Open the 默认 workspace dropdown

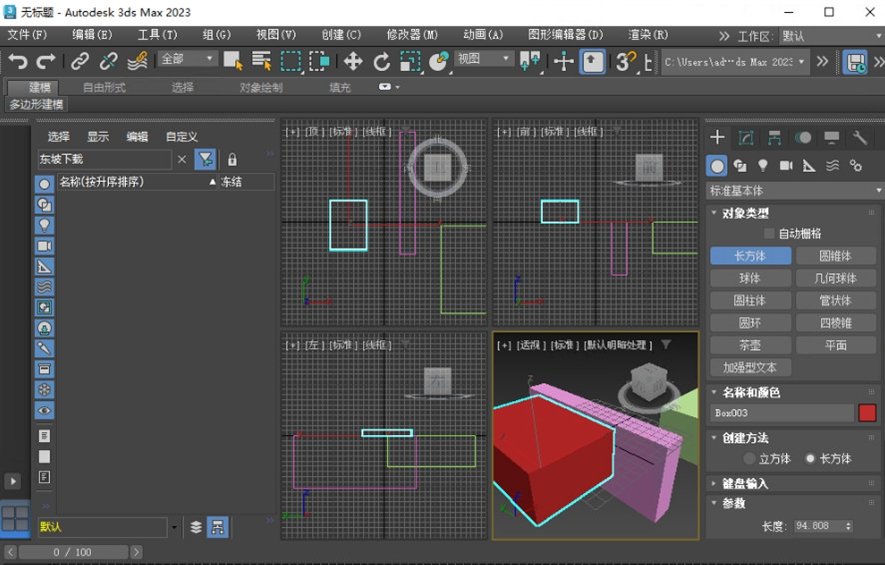tap(831, 36)
